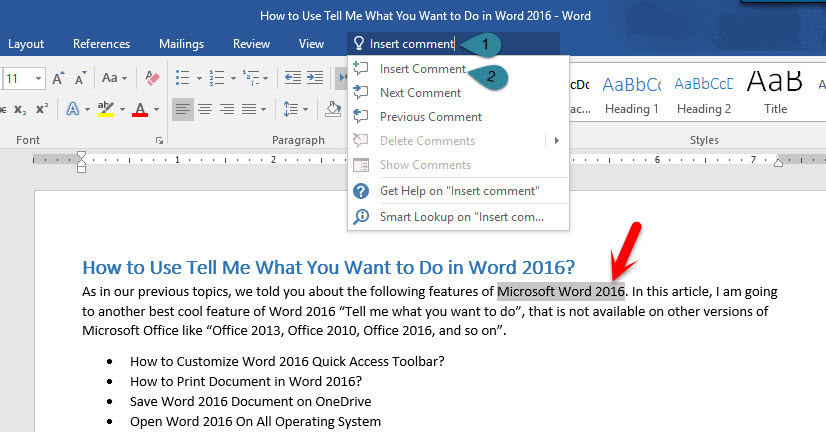826x432 pixels.
Task: Apply the Title style
Action: pos(775,95)
